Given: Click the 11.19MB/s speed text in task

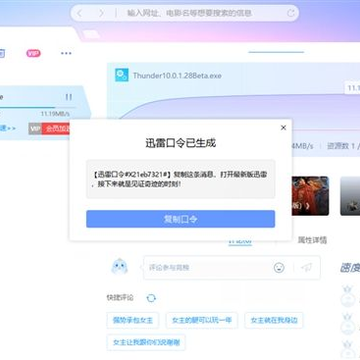Looking at the screenshot, I should pyautogui.click(x=55, y=114).
